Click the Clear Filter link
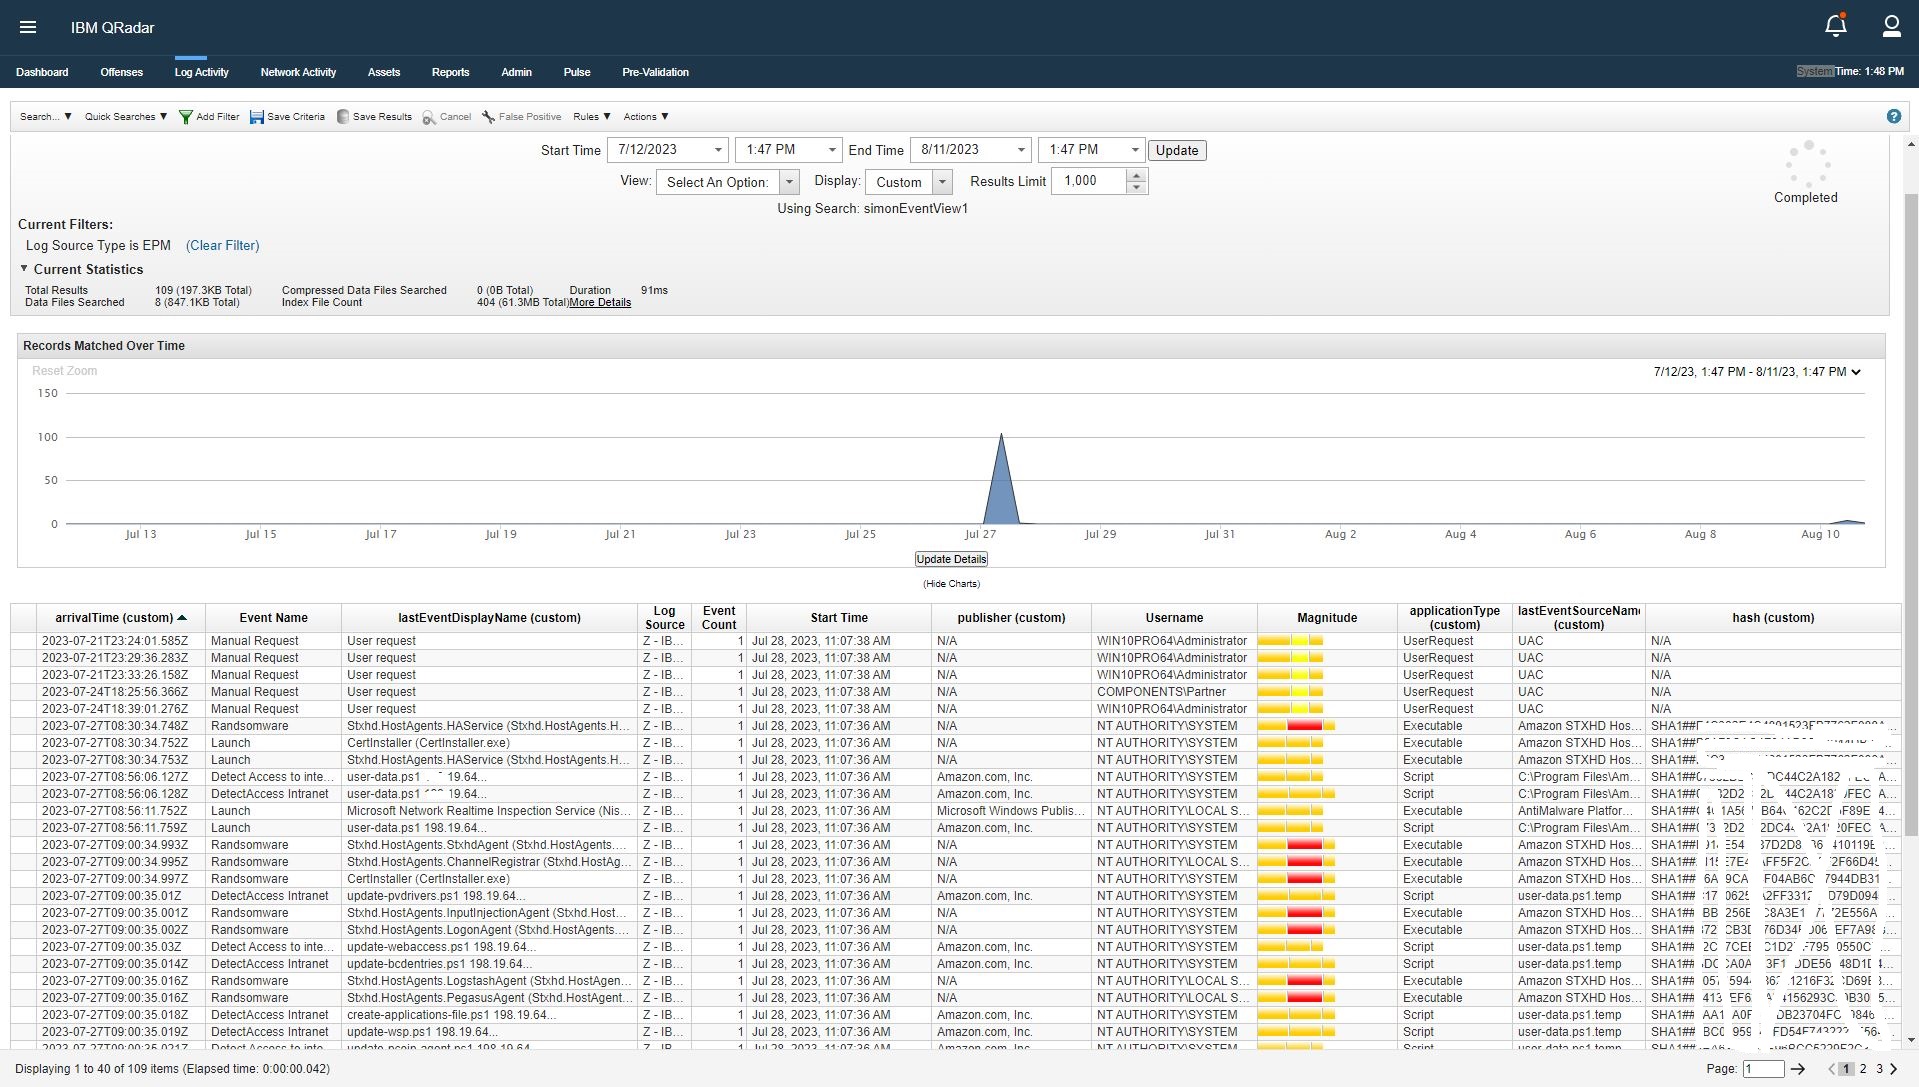The image size is (1919, 1087). (x=222, y=245)
